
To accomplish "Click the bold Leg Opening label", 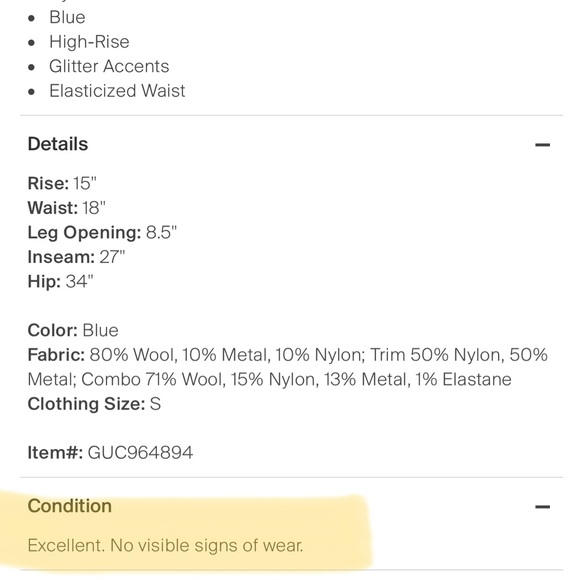I will coord(84,233).
